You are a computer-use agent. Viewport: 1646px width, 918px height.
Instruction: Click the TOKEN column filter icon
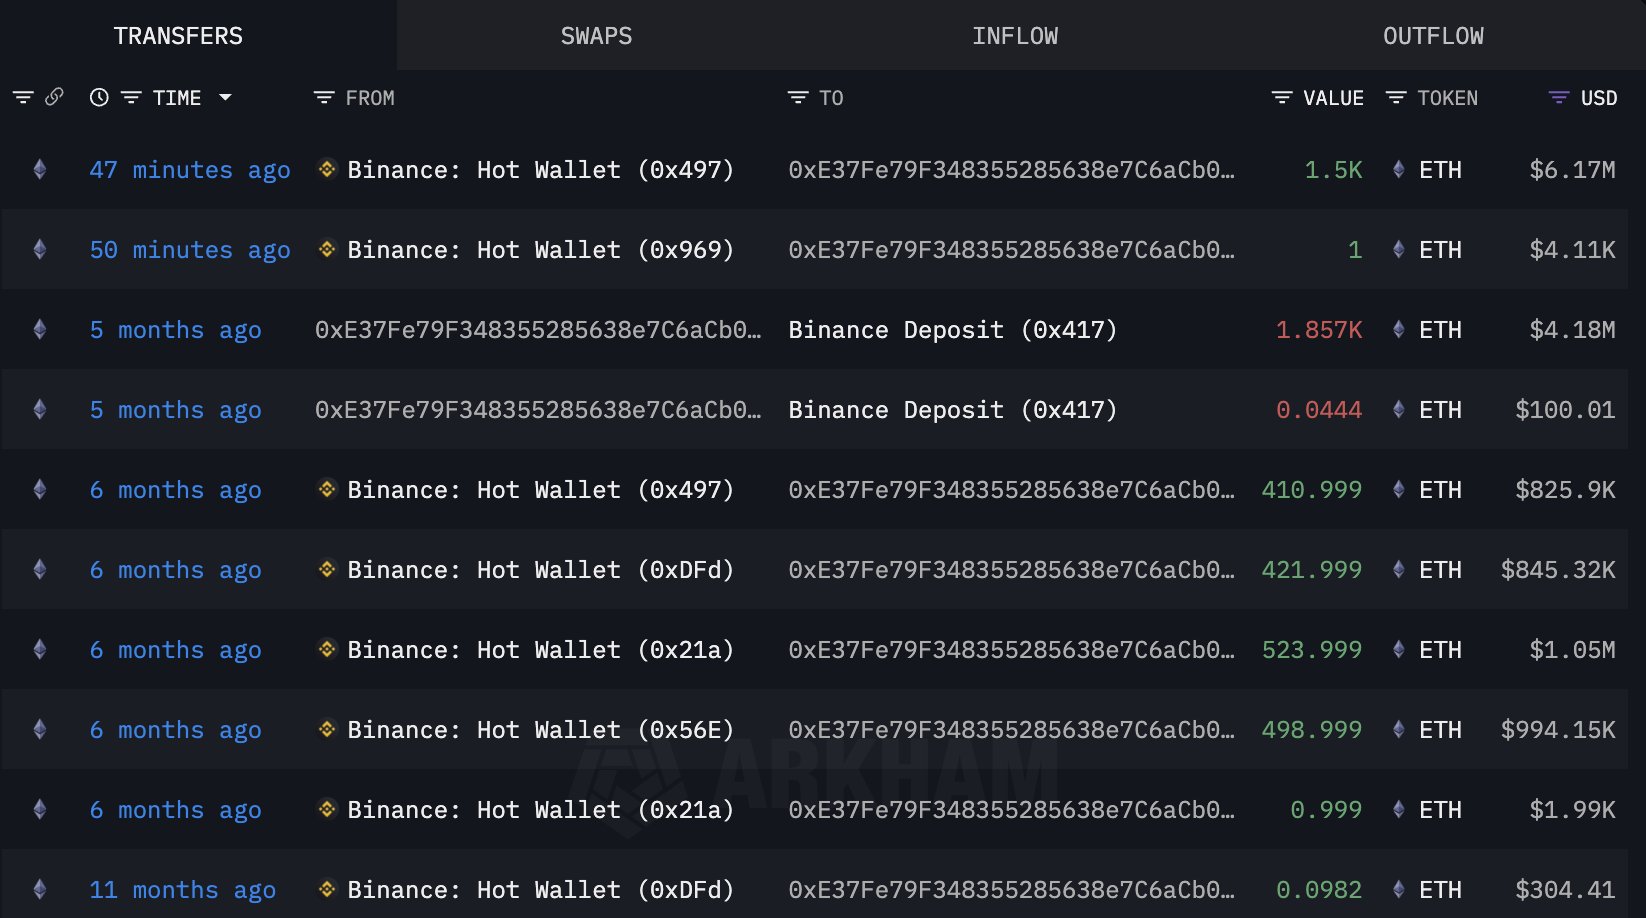1395,97
